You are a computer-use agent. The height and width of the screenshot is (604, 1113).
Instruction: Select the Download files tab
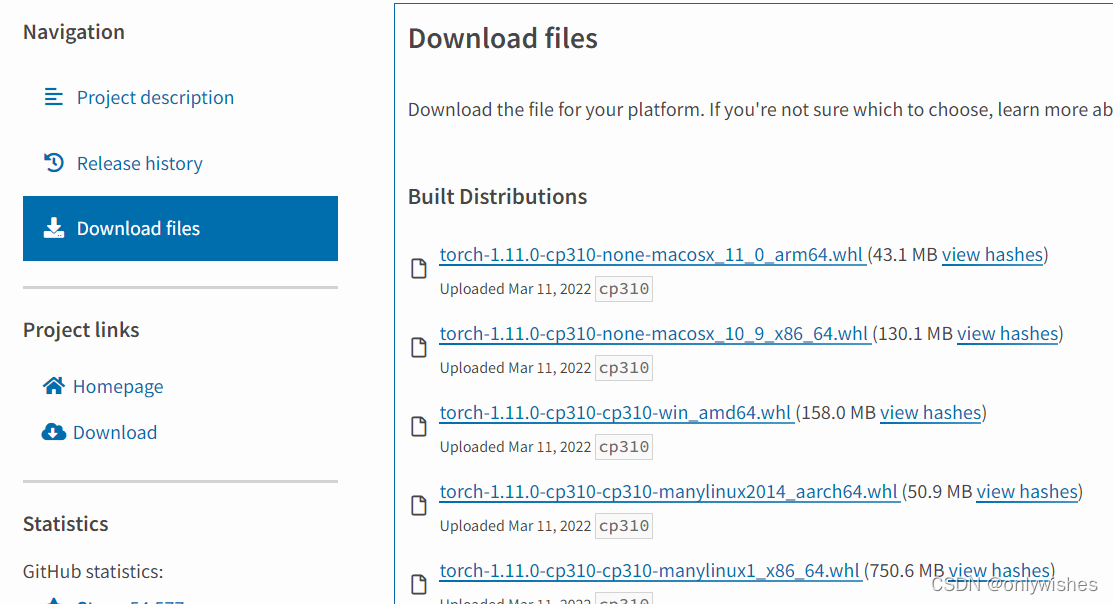[x=180, y=229]
